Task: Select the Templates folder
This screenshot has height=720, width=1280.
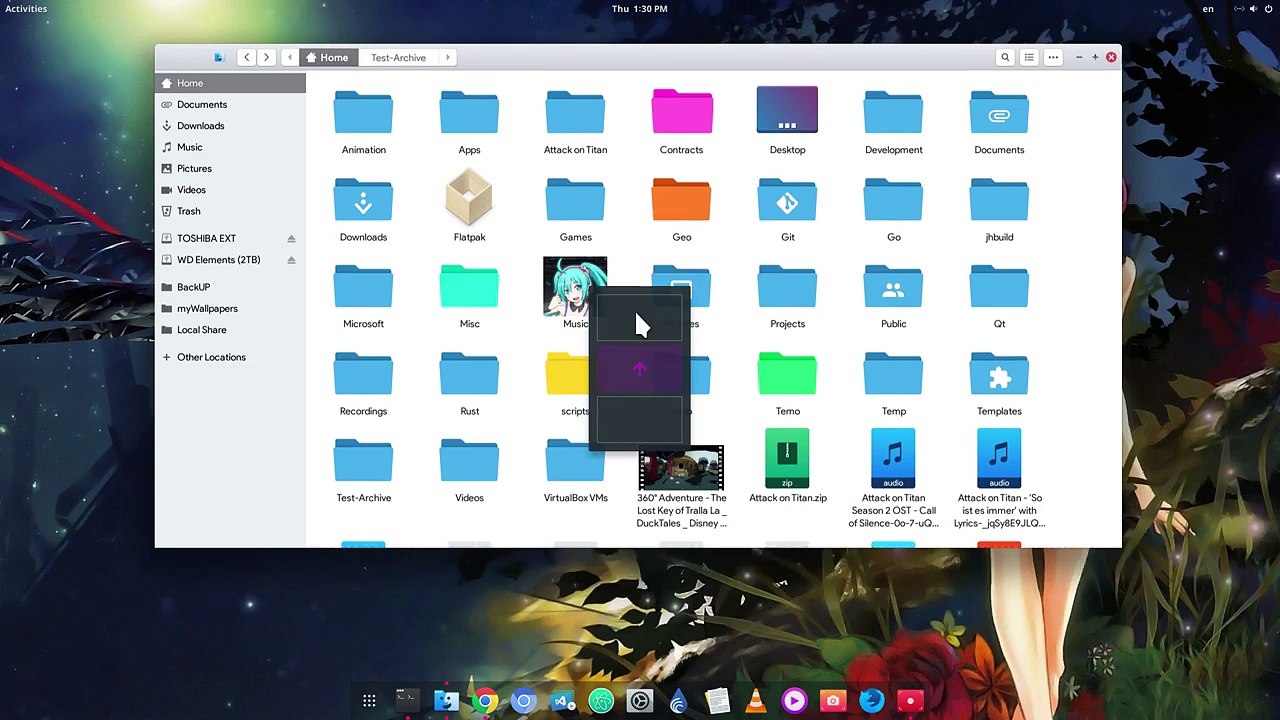Action: click(x=999, y=373)
